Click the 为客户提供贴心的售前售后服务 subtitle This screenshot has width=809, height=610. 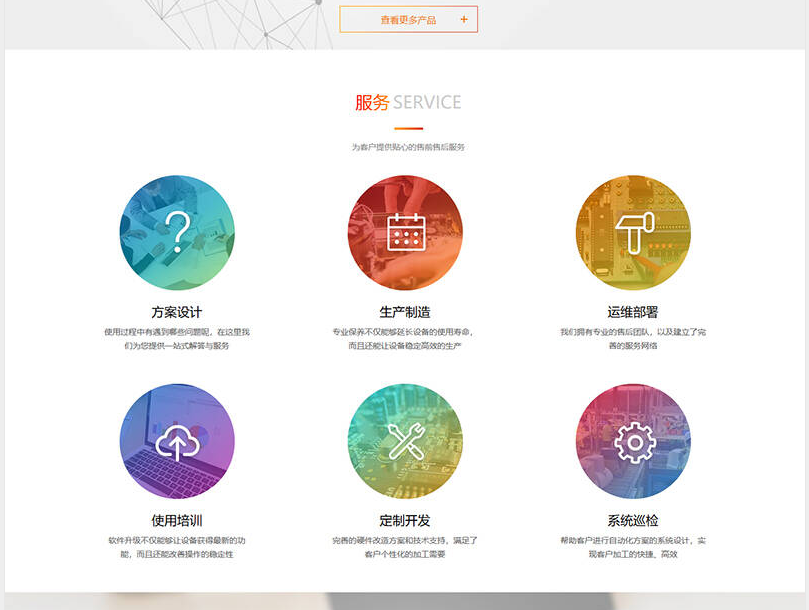(408, 147)
